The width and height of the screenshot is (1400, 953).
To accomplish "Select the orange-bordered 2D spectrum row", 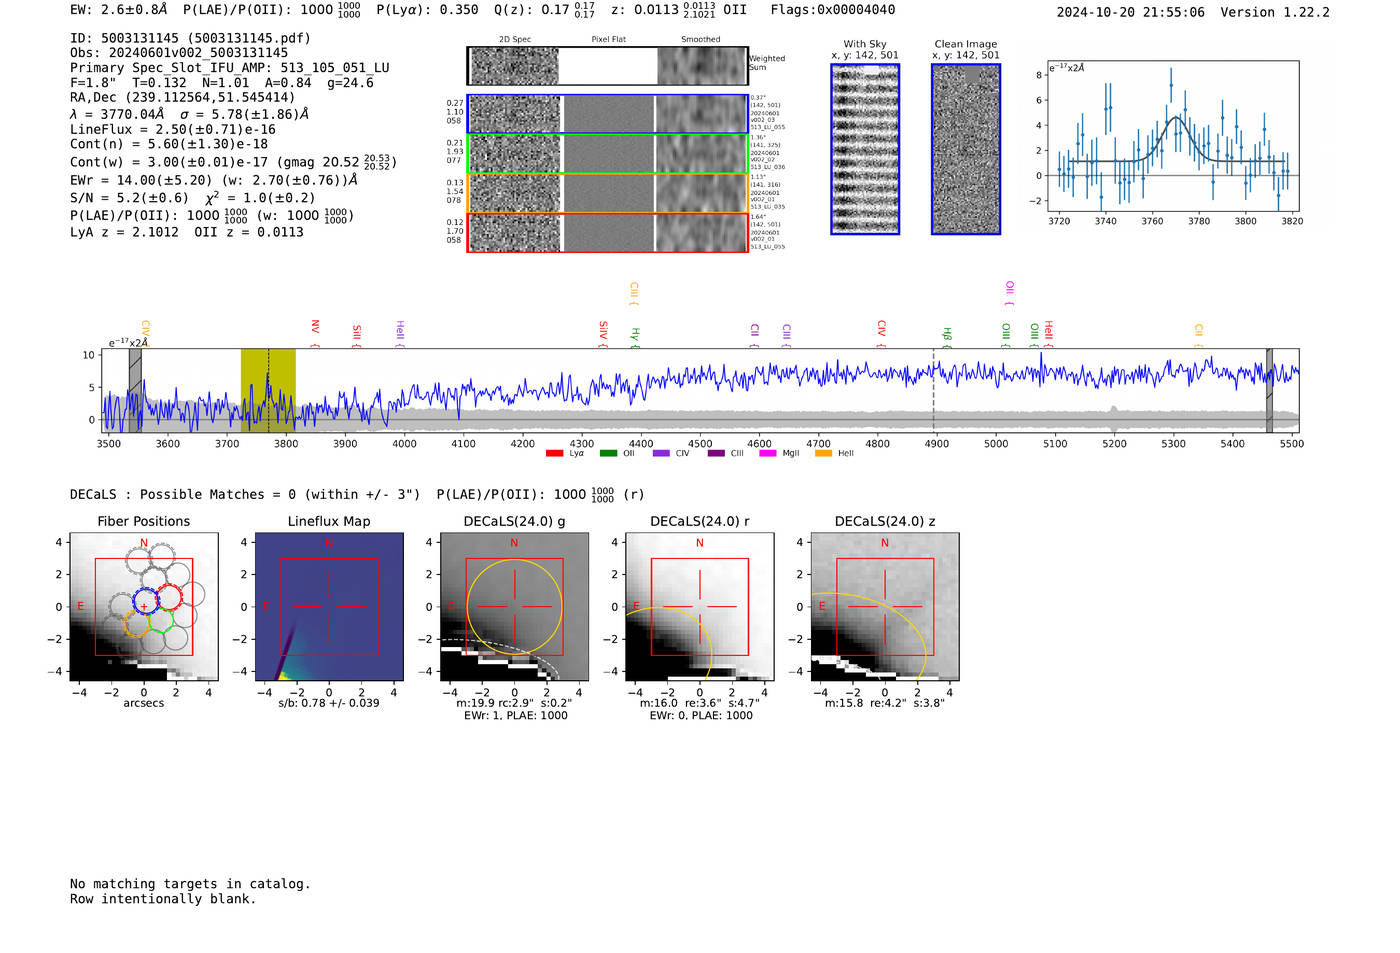I will tap(608, 193).
